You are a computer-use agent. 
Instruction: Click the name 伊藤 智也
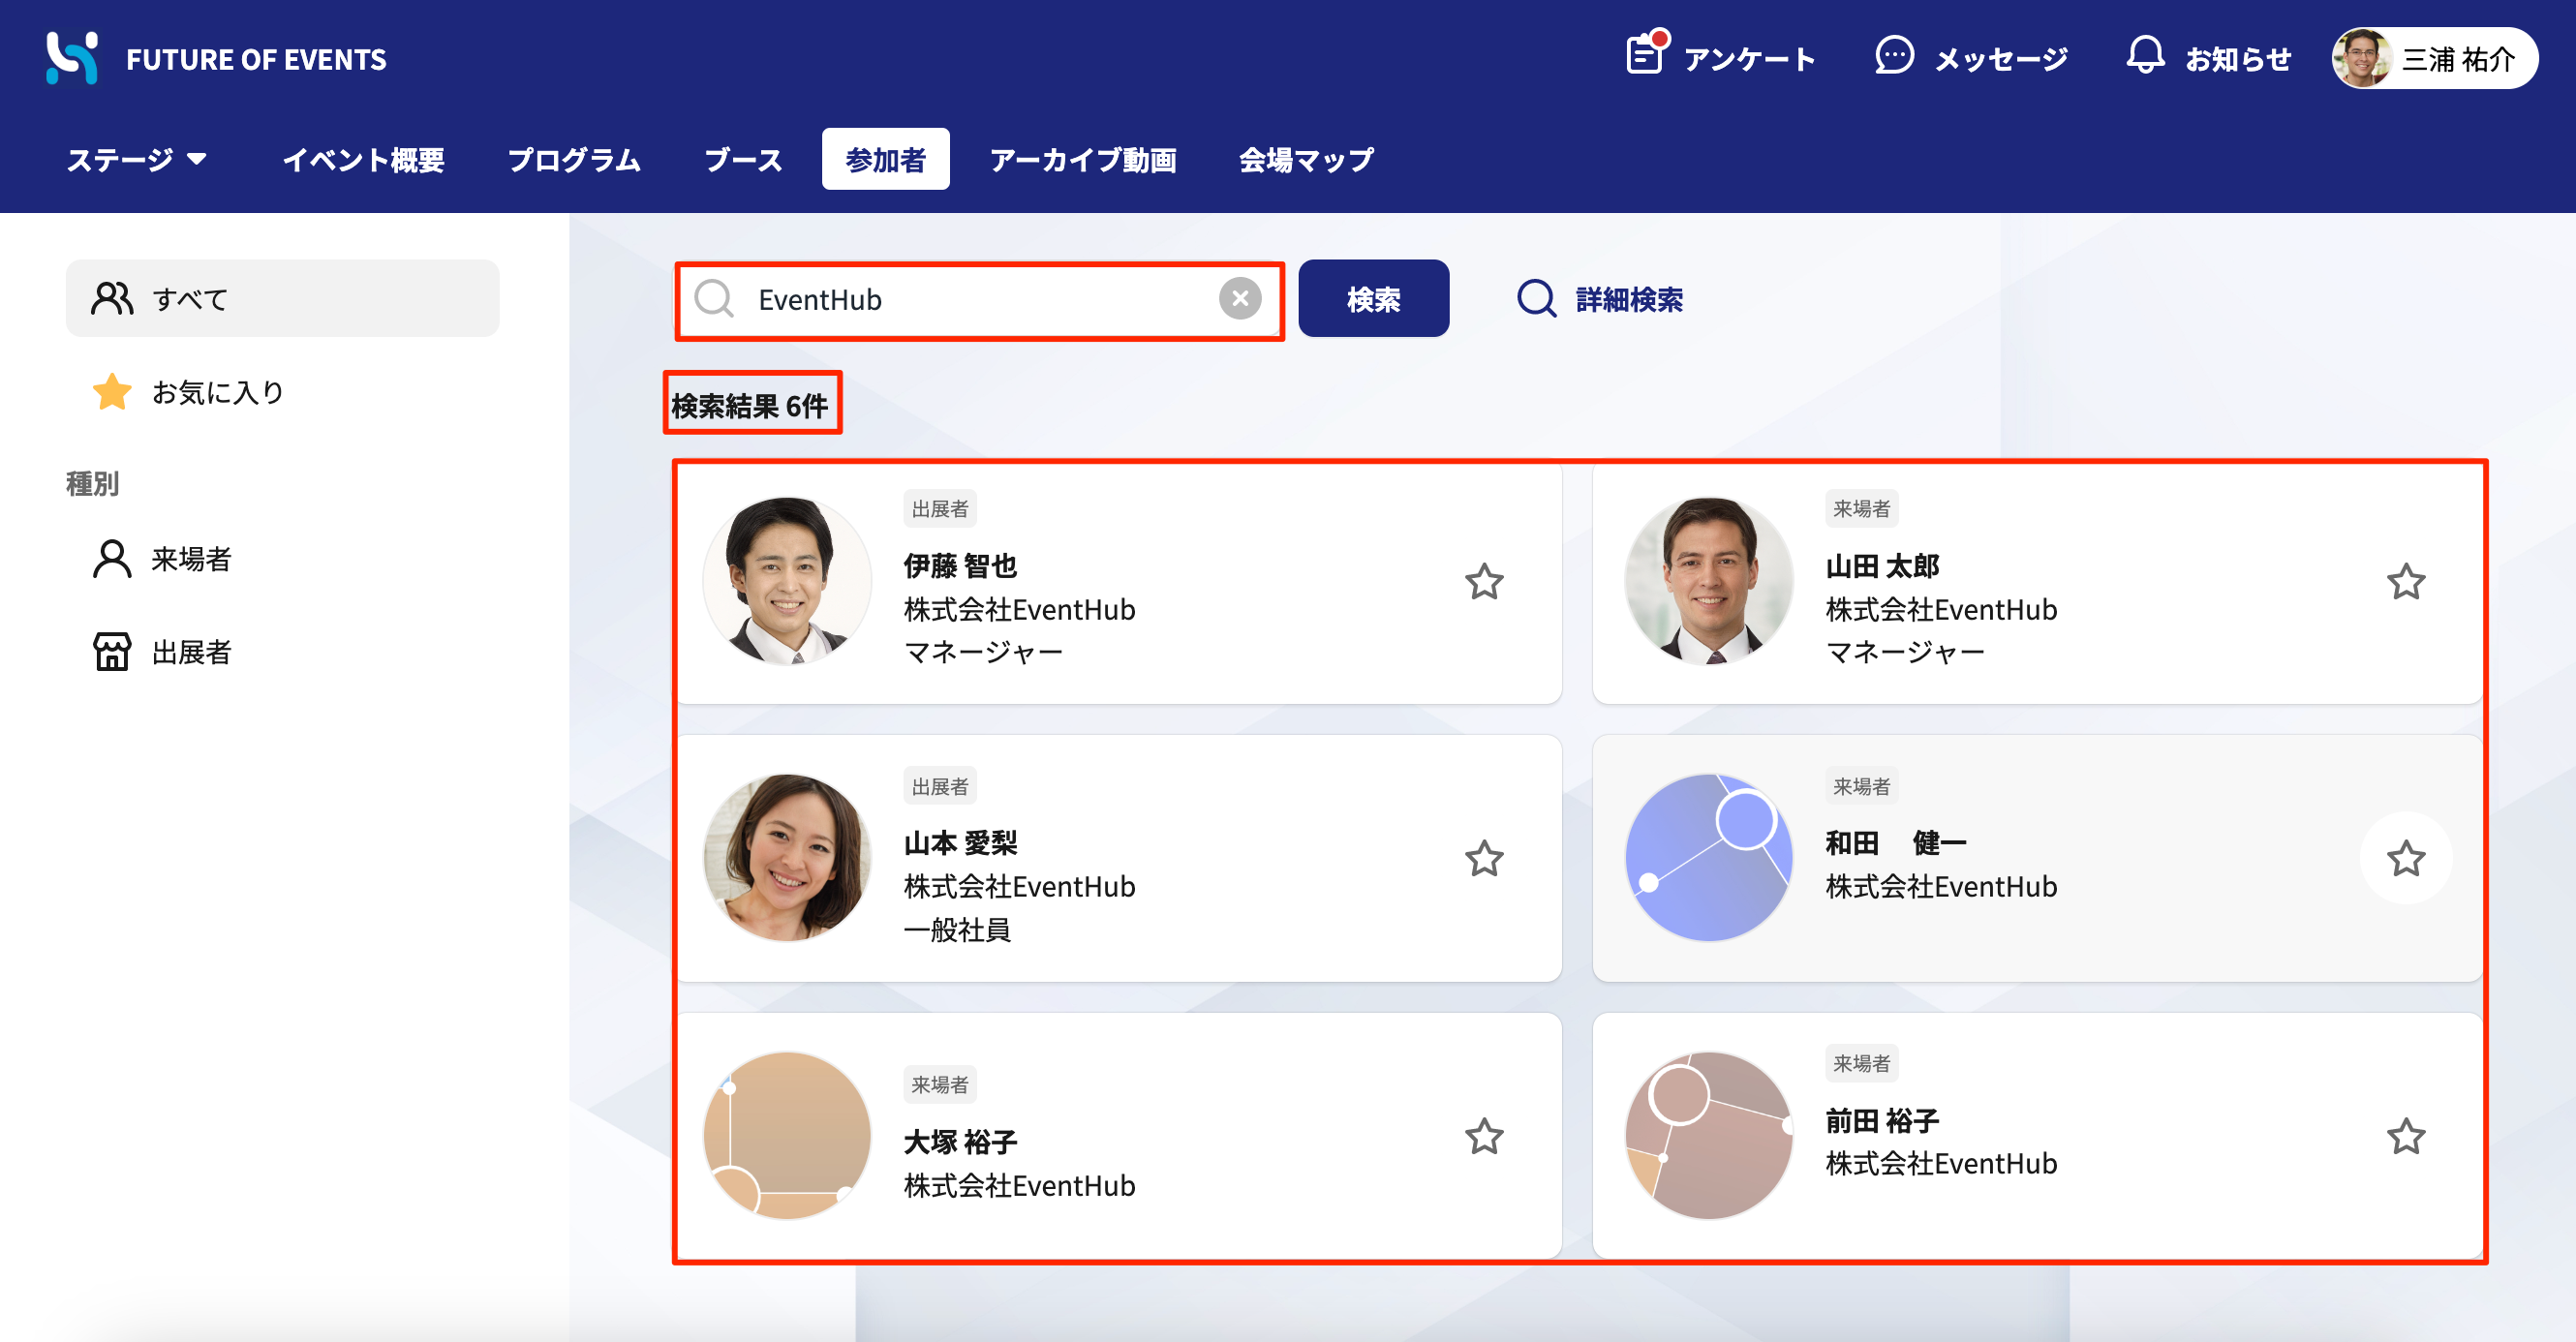pyautogui.click(x=960, y=566)
